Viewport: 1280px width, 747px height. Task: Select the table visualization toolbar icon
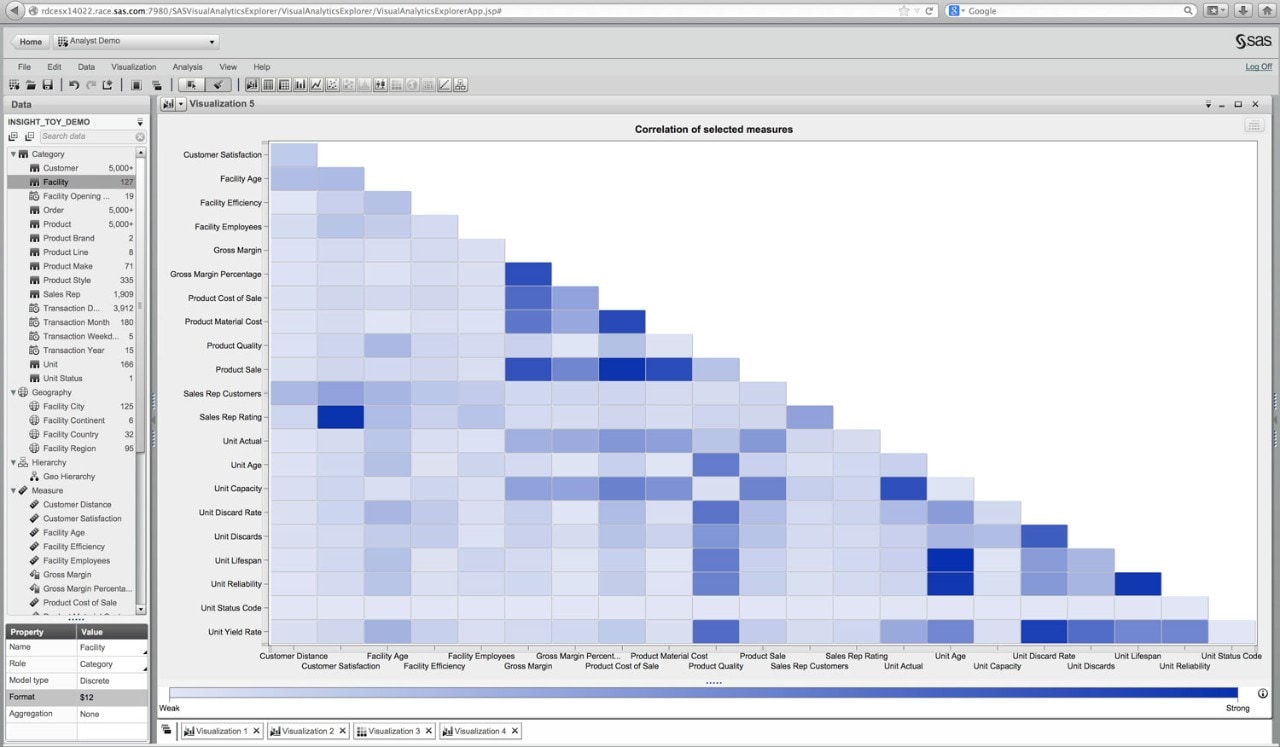pos(268,85)
